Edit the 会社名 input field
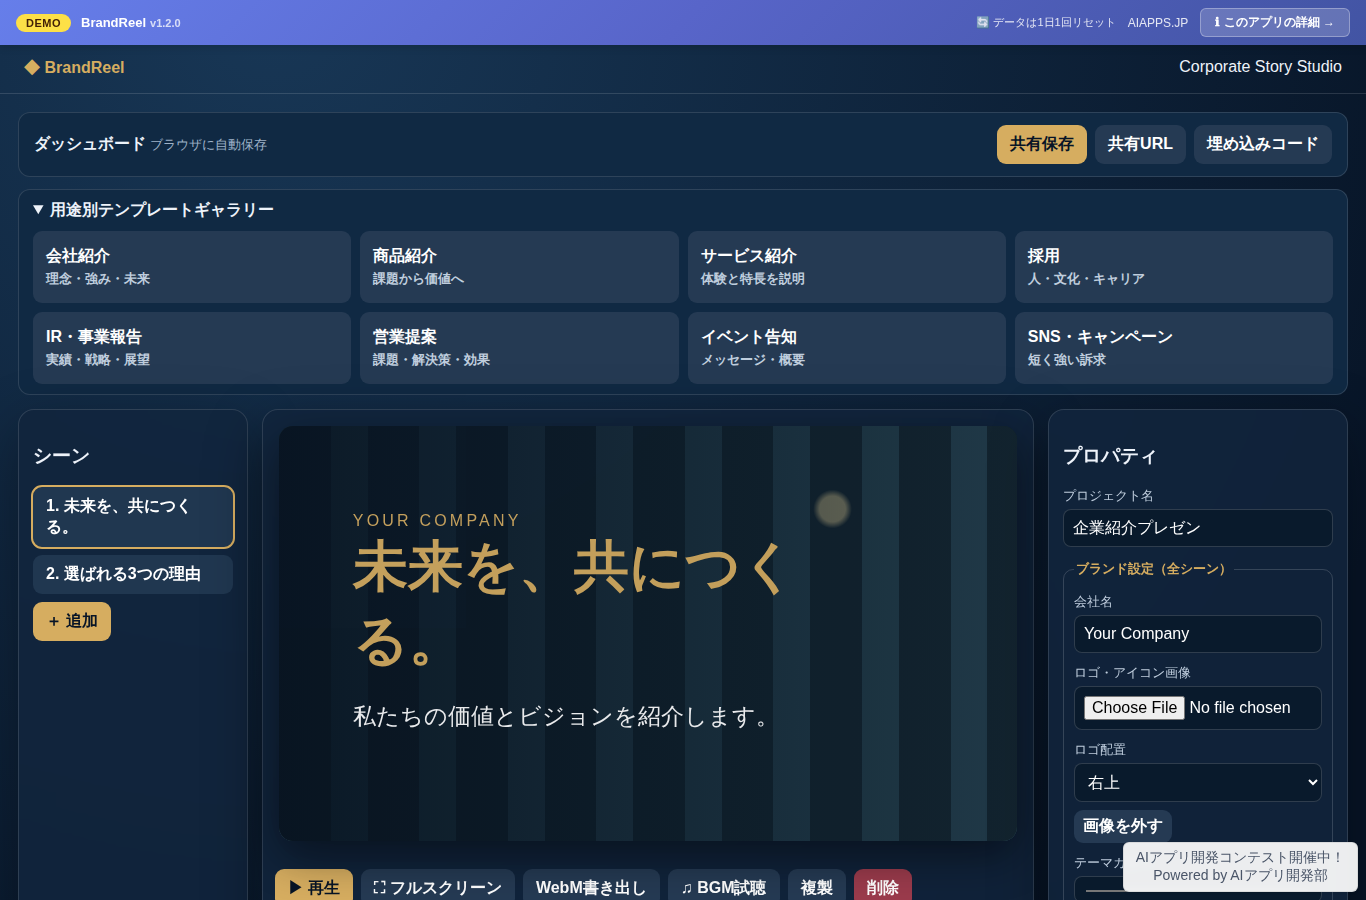Screen dimensions: 1366x900 tap(1197, 634)
